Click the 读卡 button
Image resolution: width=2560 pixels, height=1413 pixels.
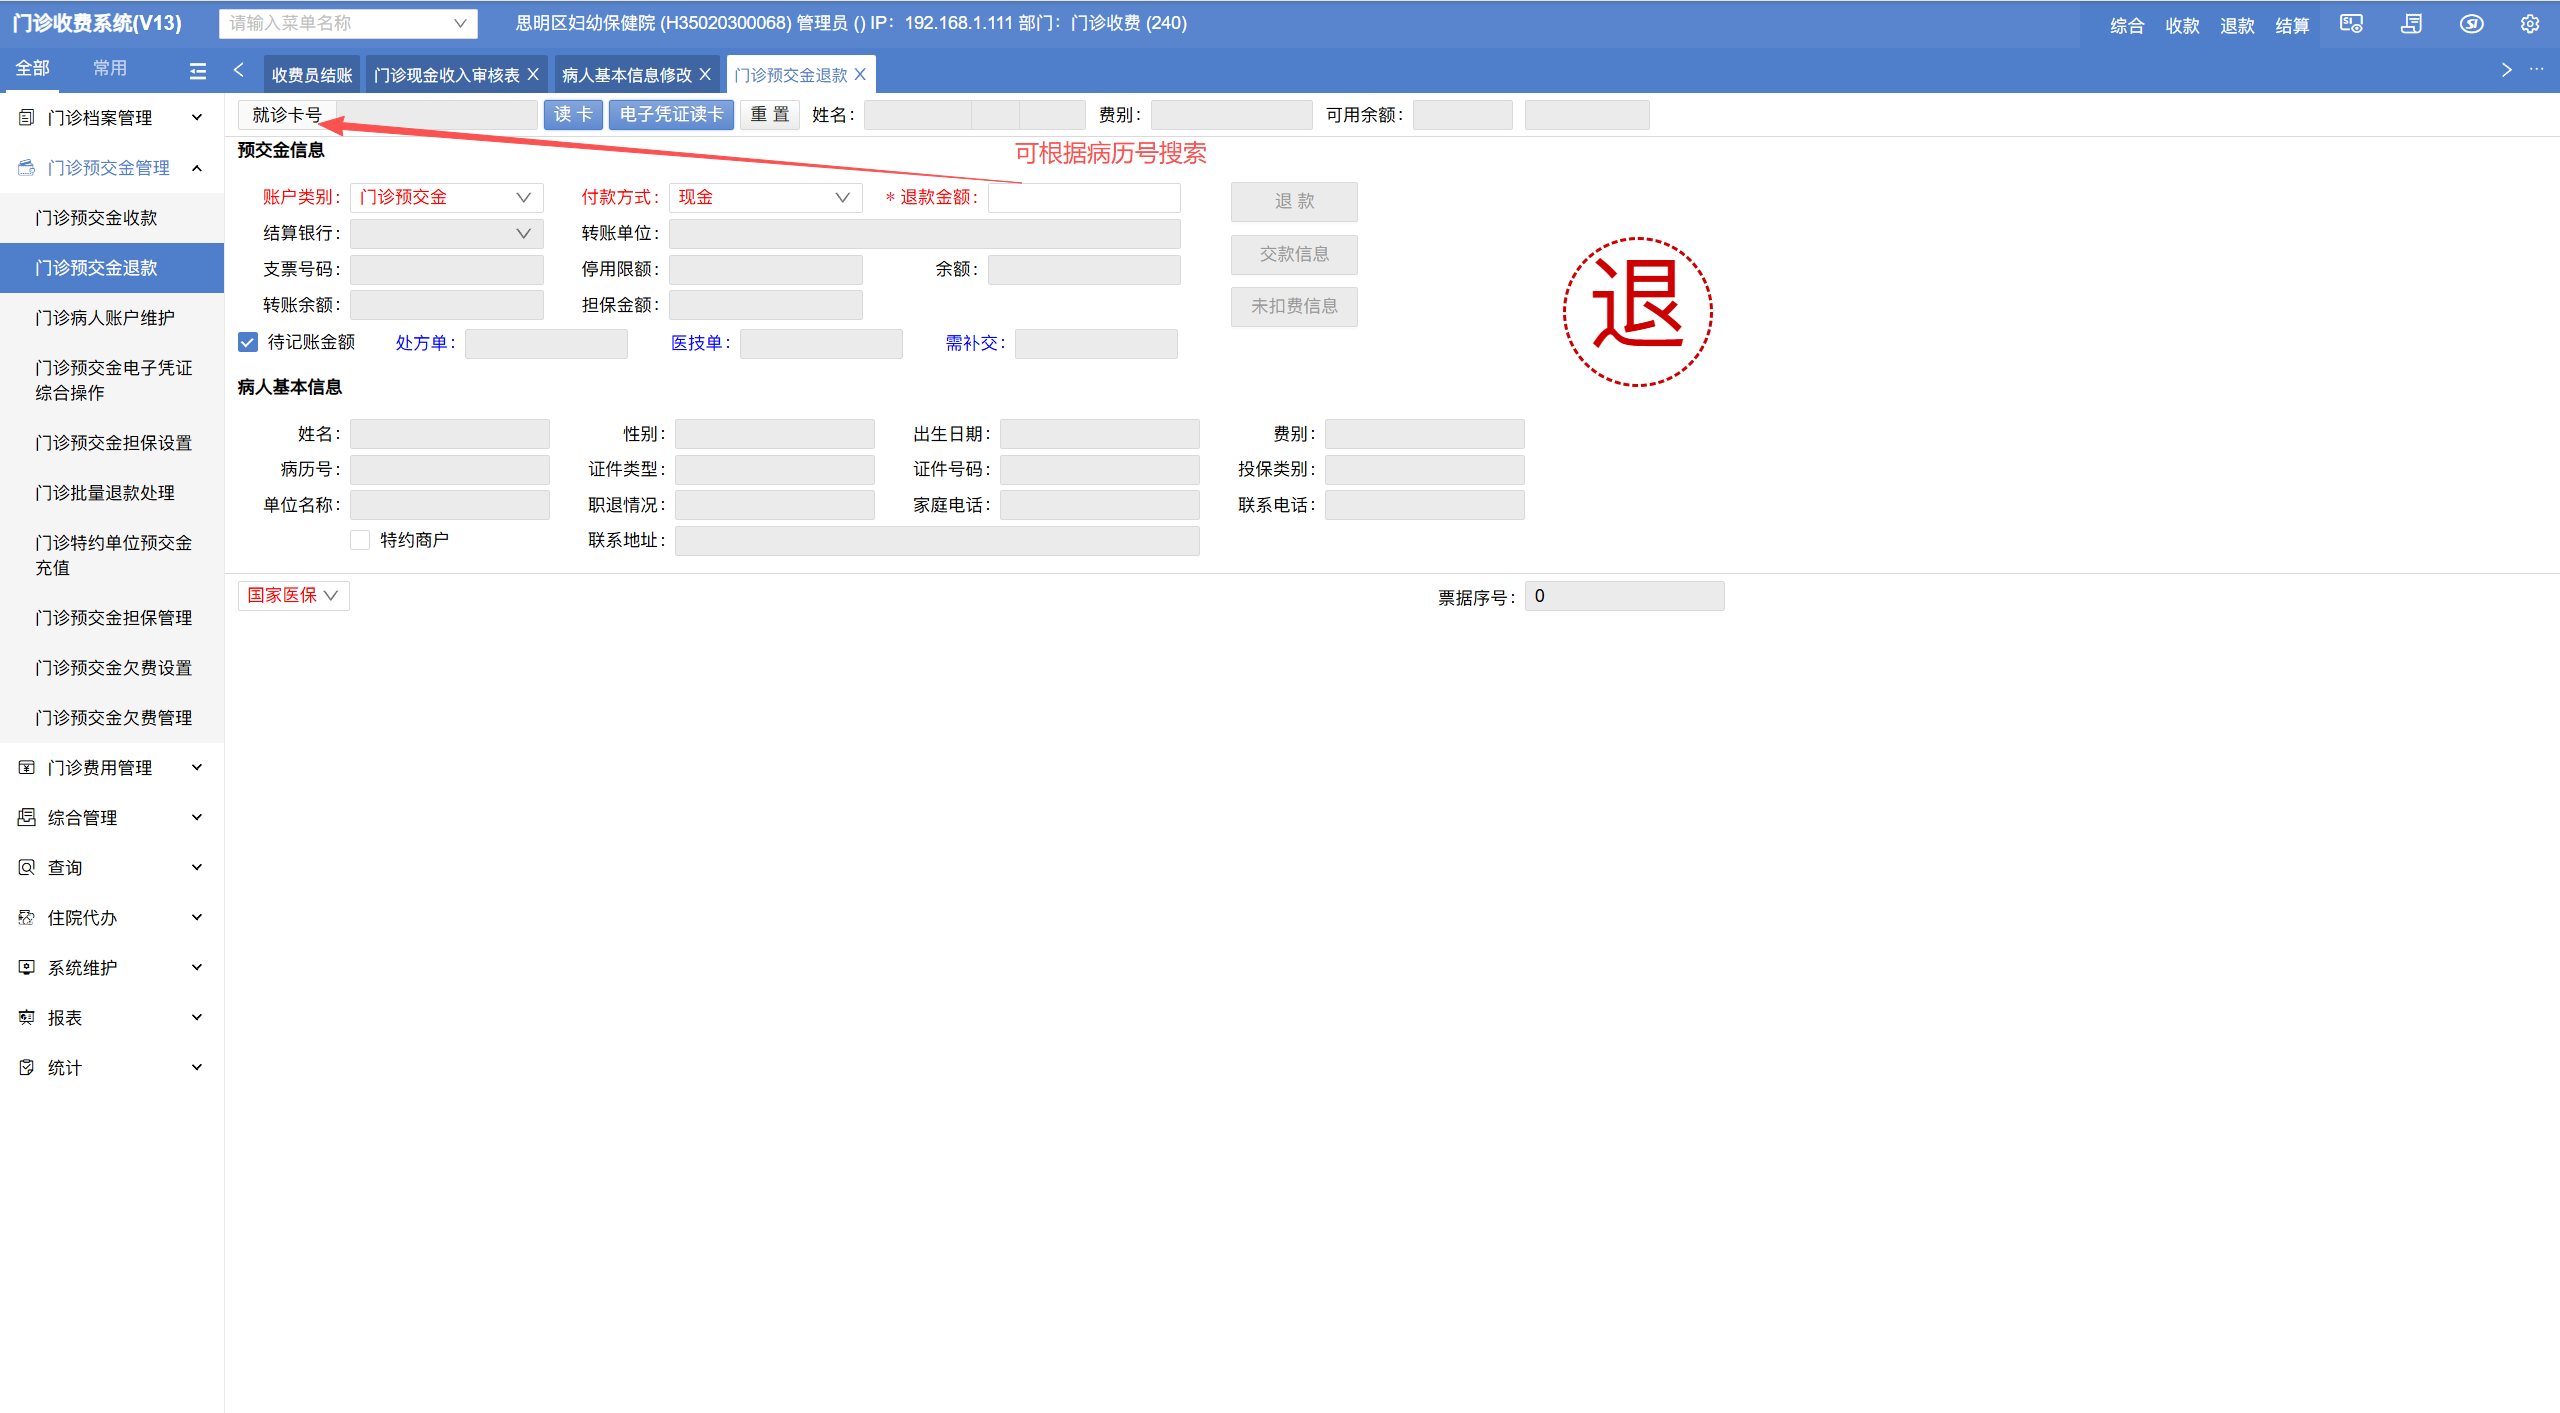[573, 115]
